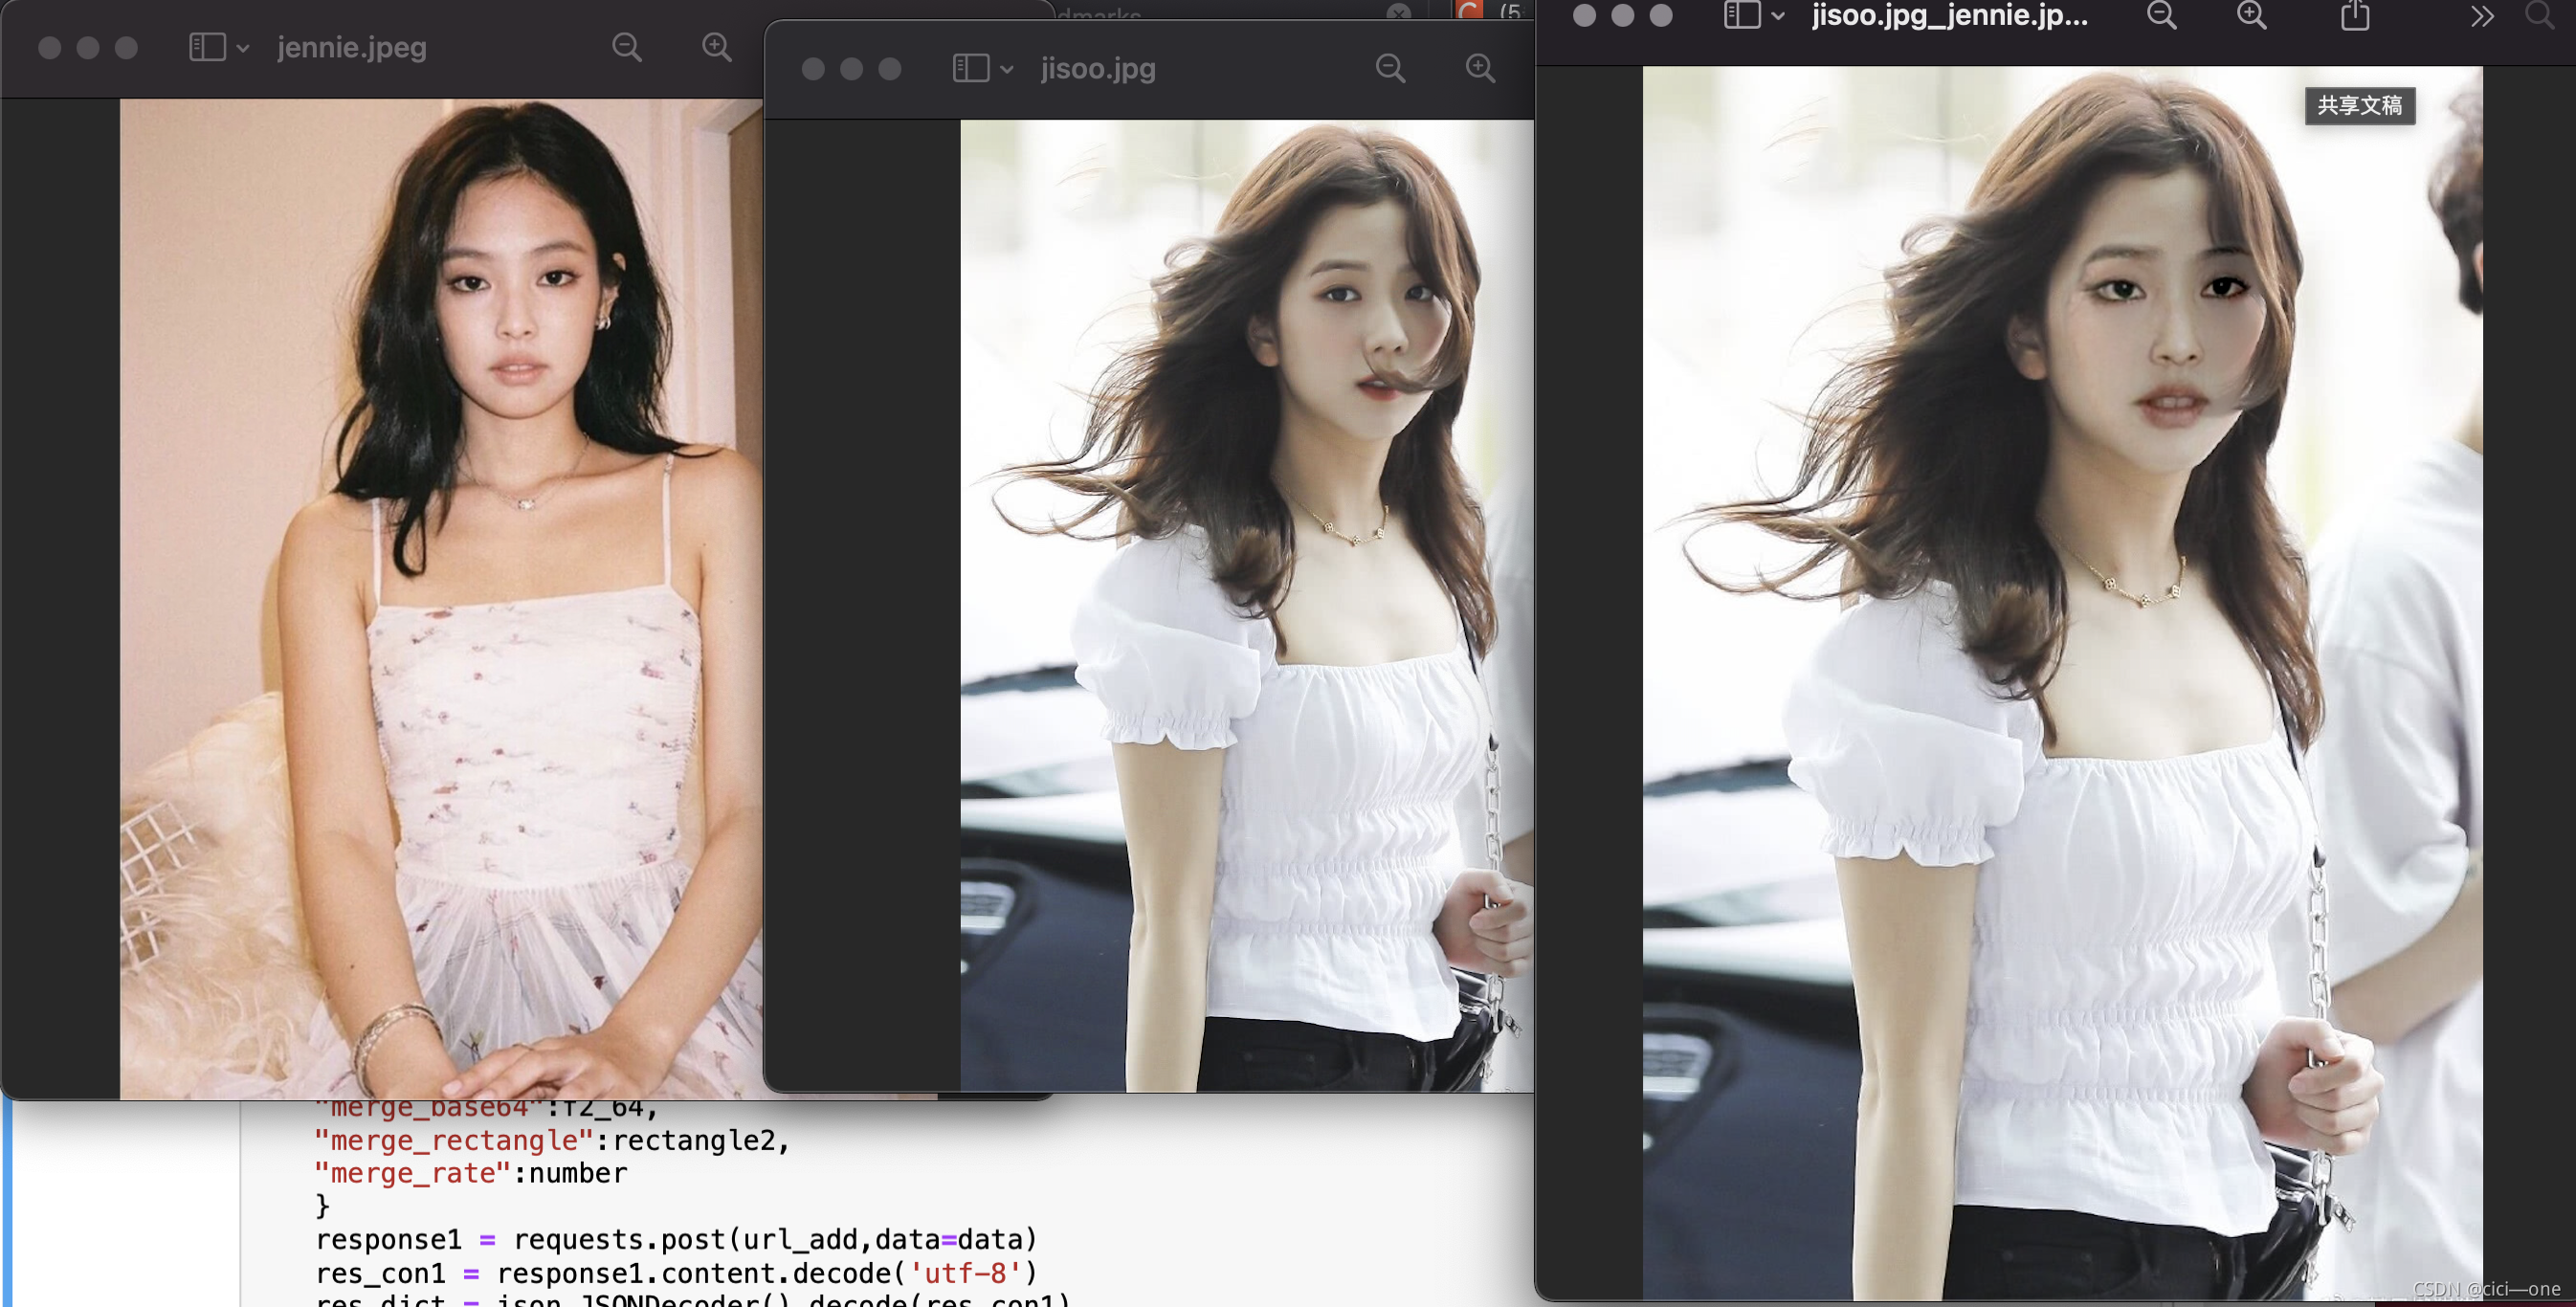Image resolution: width=2576 pixels, height=1307 pixels.
Task: Open search in the merged image window
Action: pyautogui.click(x=2539, y=15)
